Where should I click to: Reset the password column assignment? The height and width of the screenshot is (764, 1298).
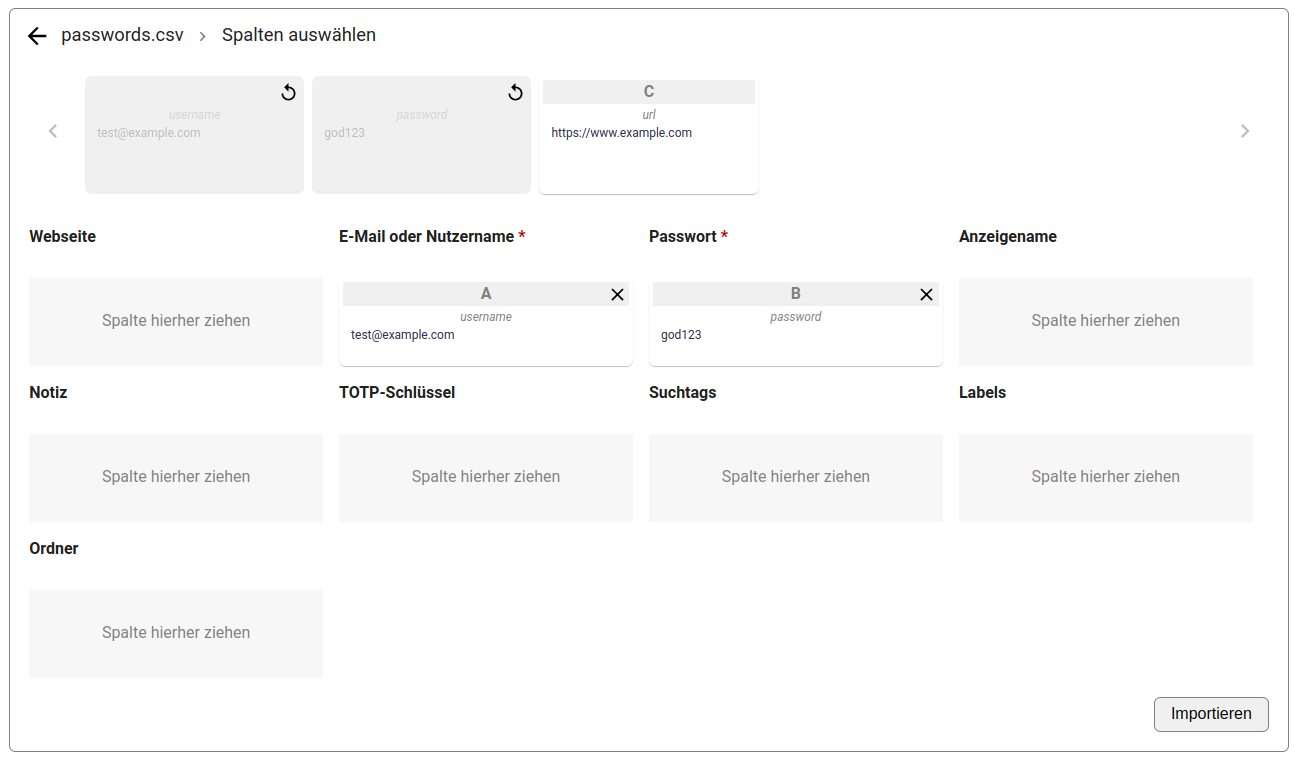[x=515, y=93]
